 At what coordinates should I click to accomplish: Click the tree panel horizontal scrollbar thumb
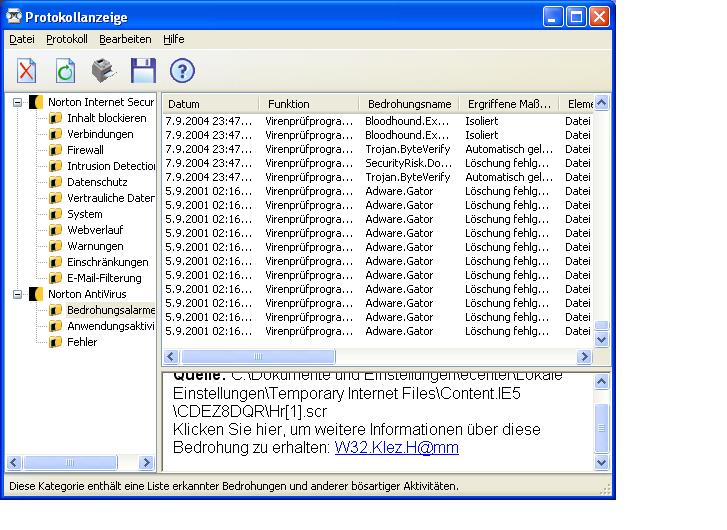(70, 462)
